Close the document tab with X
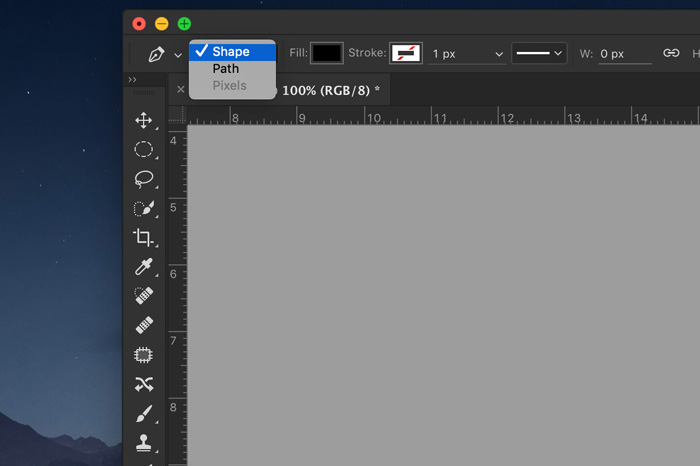Screen dimensions: 700x466 pos(180,89)
